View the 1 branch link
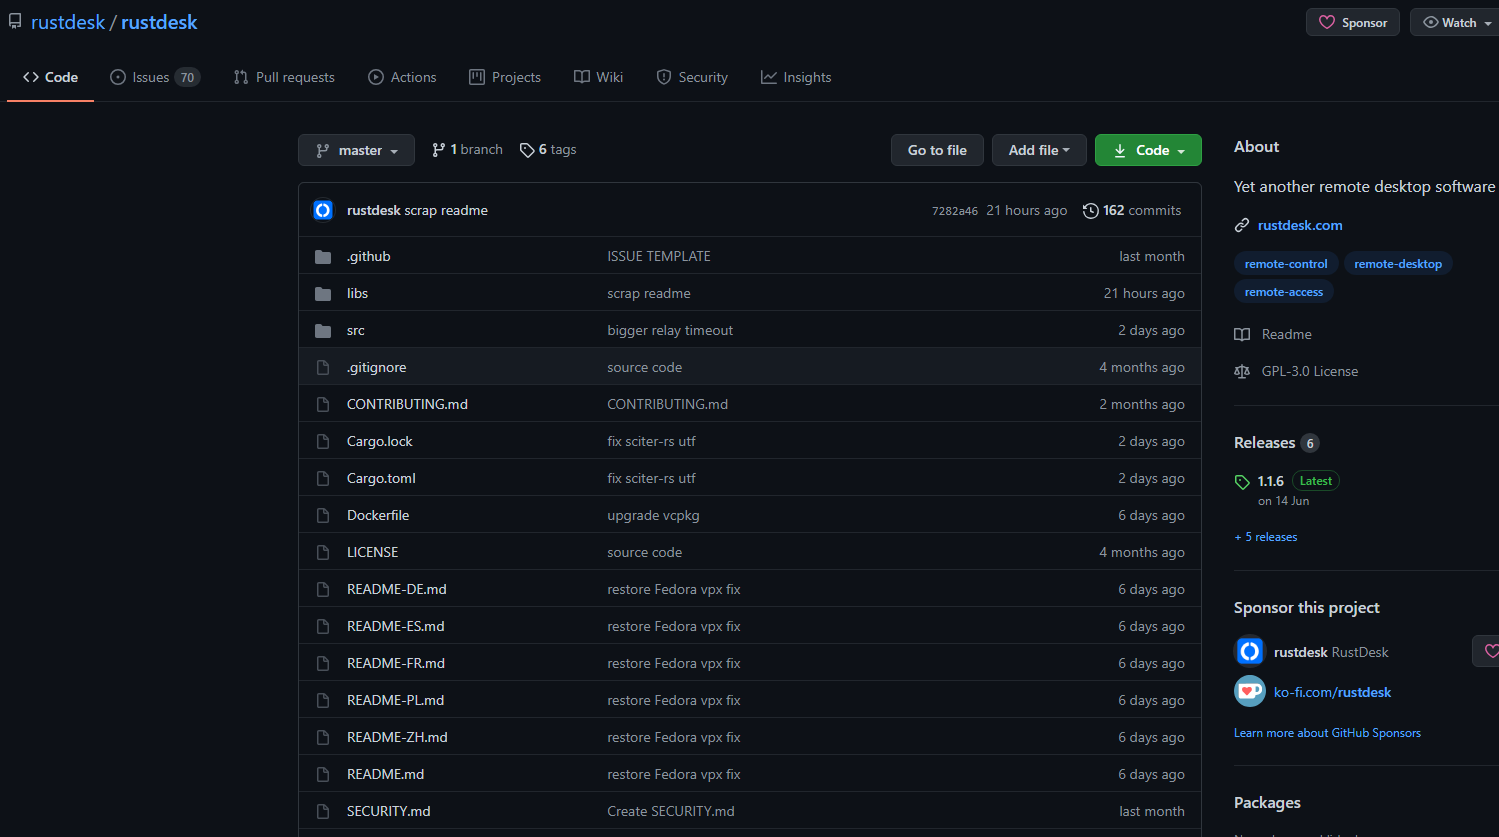 coord(467,150)
